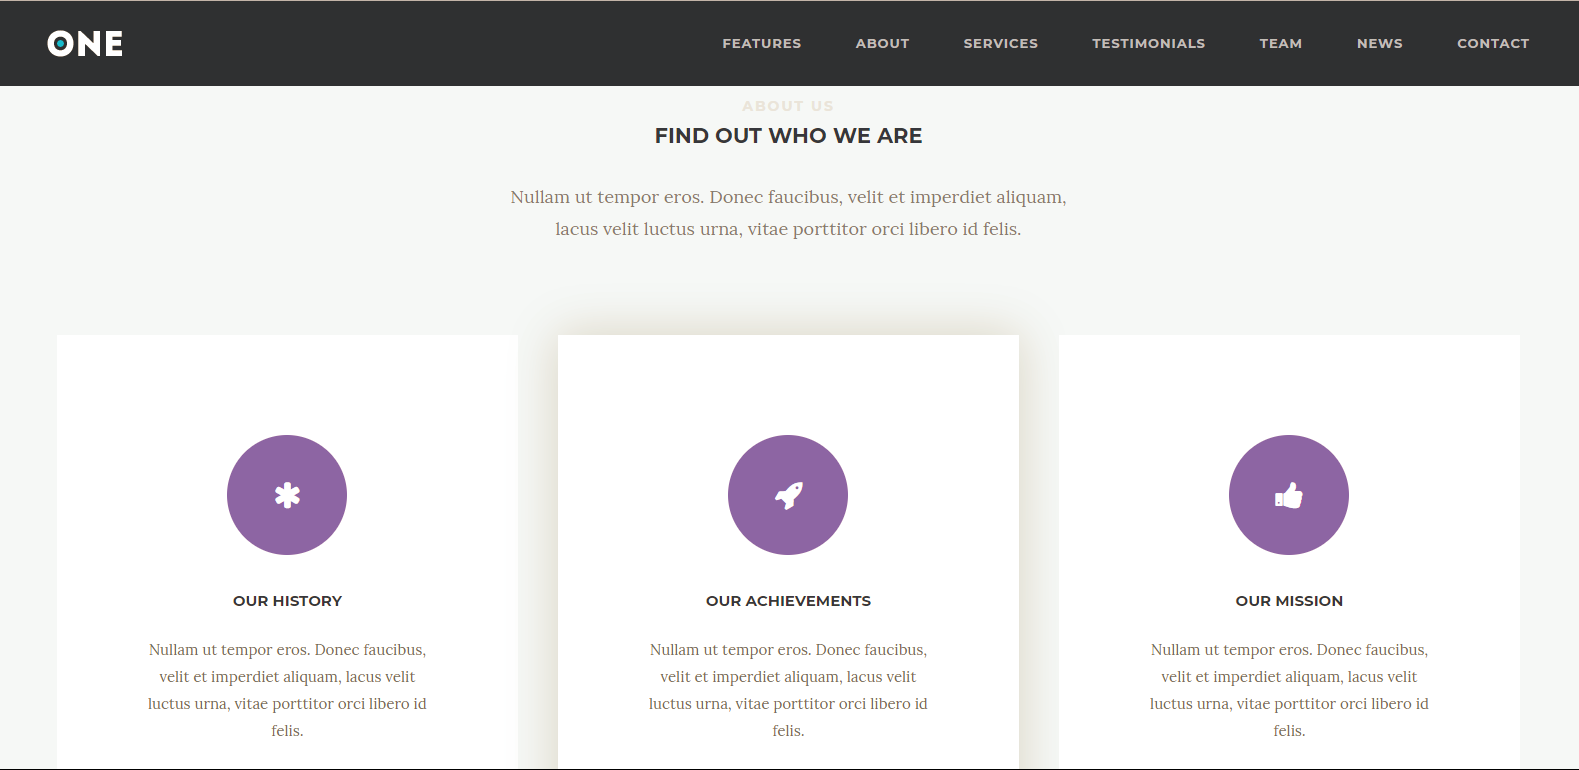Click the faded About Us subtitle
Viewport: 1579px width, 770px height.
(x=788, y=106)
